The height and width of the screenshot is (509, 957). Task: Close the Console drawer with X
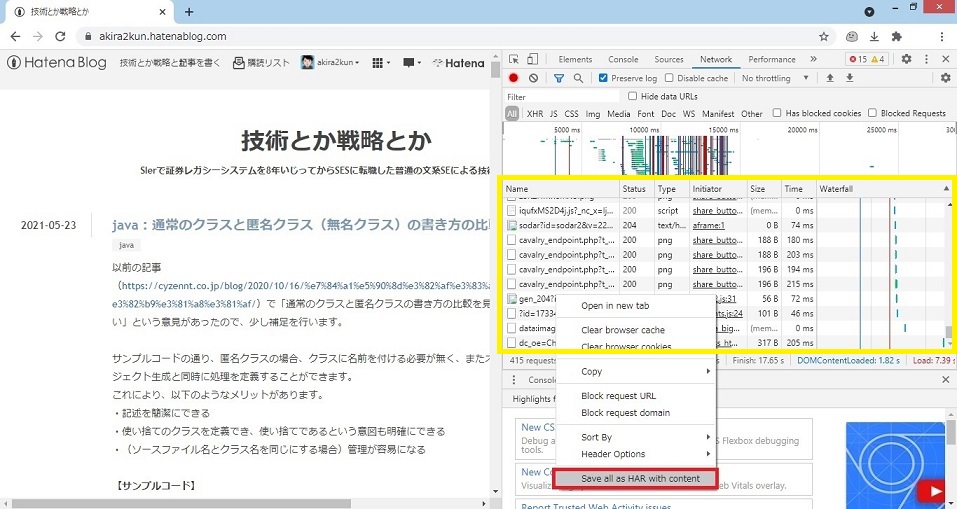point(945,380)
